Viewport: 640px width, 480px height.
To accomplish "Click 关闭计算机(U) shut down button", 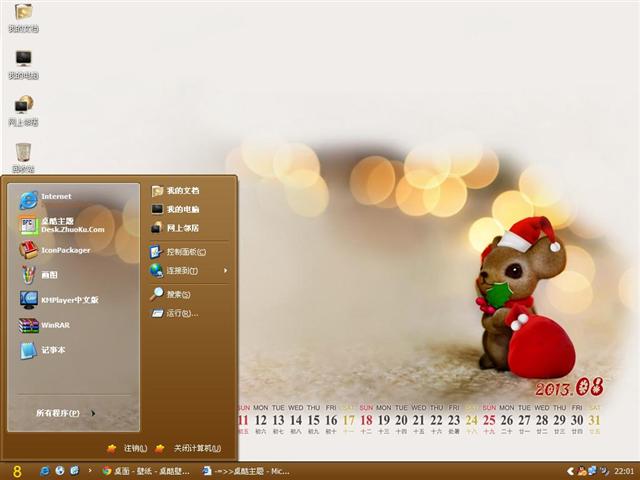I will 189,448.
